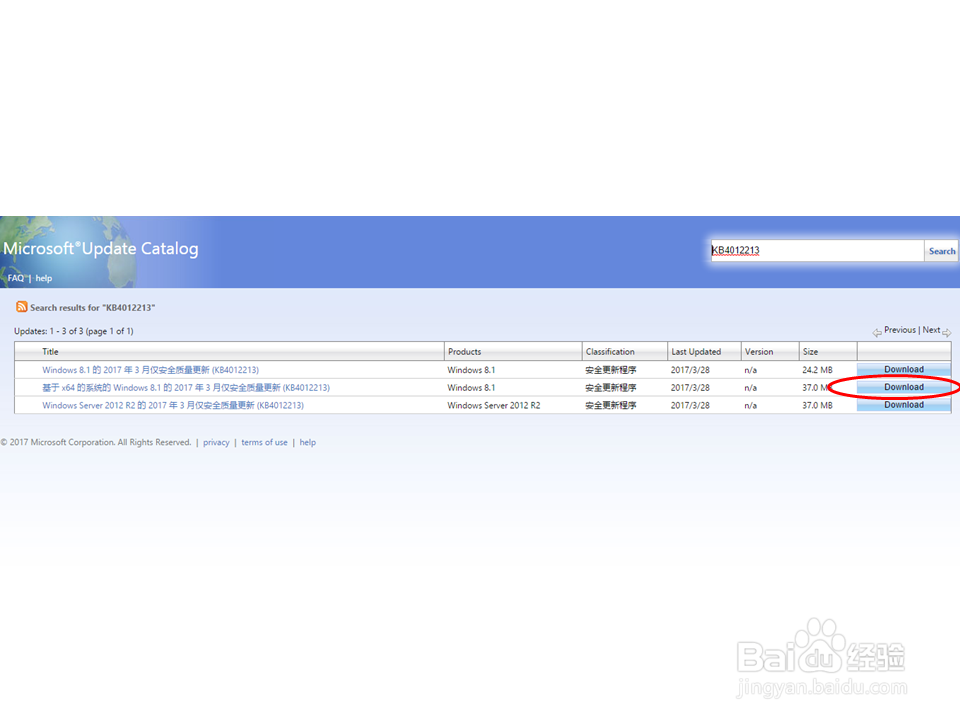960x720 pixels.
Task: Open the x64 Windows 8.1 update title link
Action: [186, 388]
